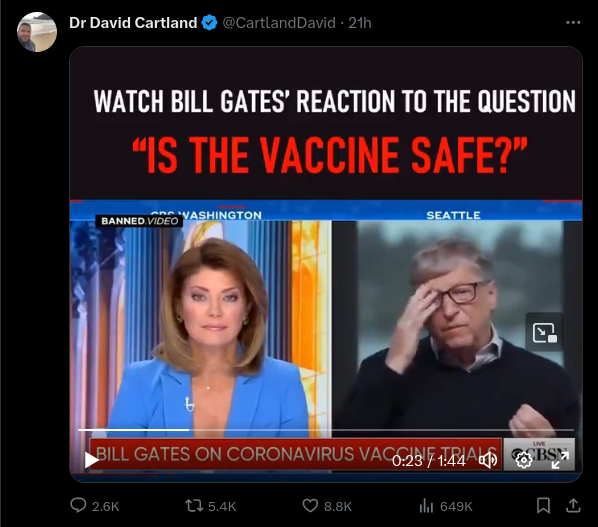Open the 21h timestamp link
The height and width of the screenshot is (527, 598).
(x=360, y=23)
